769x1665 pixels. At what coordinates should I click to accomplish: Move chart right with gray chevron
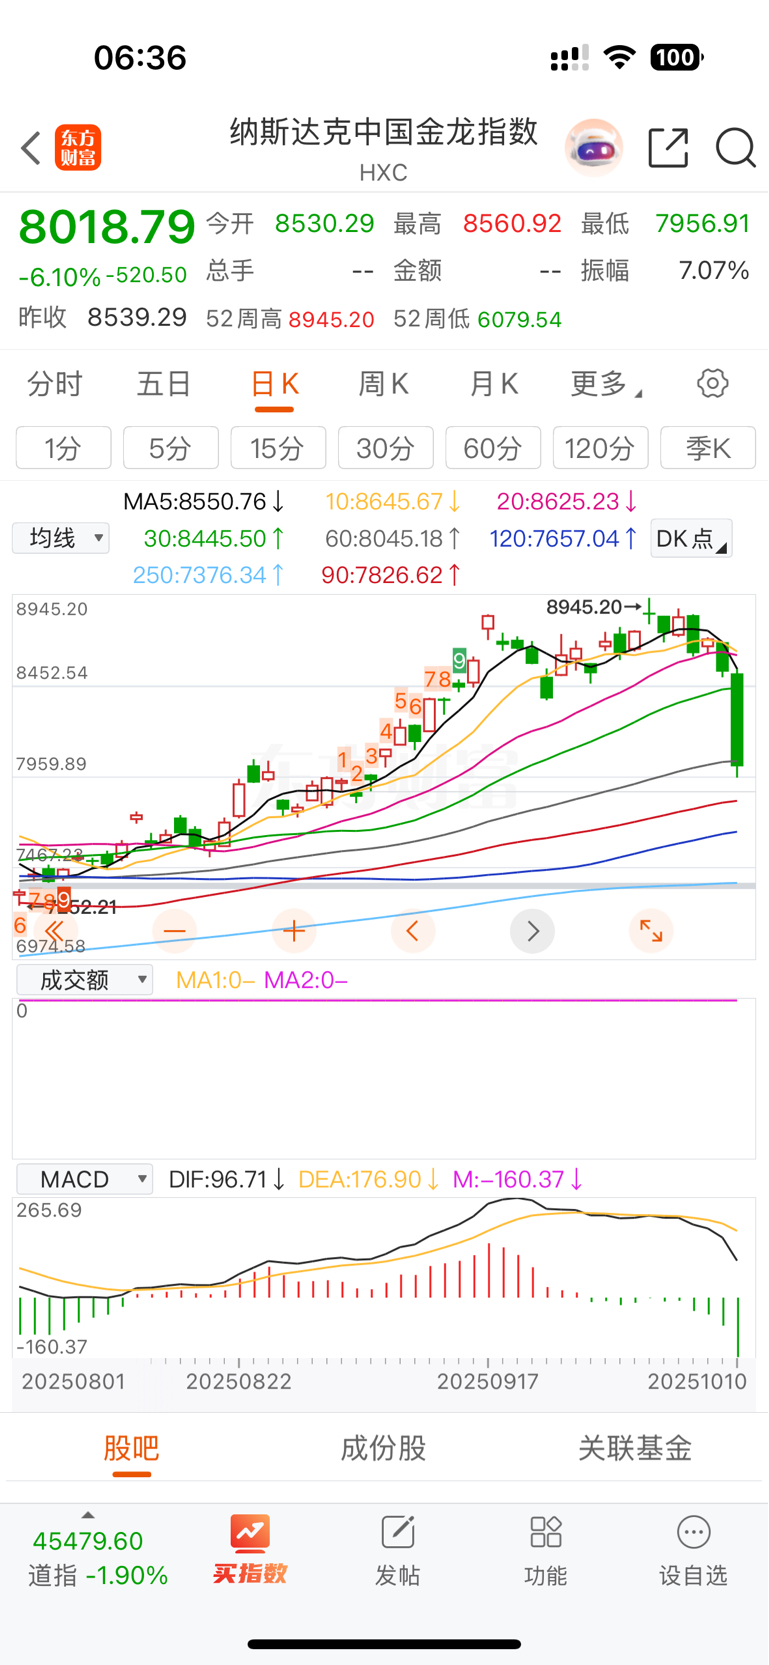(x=532, y=931)
